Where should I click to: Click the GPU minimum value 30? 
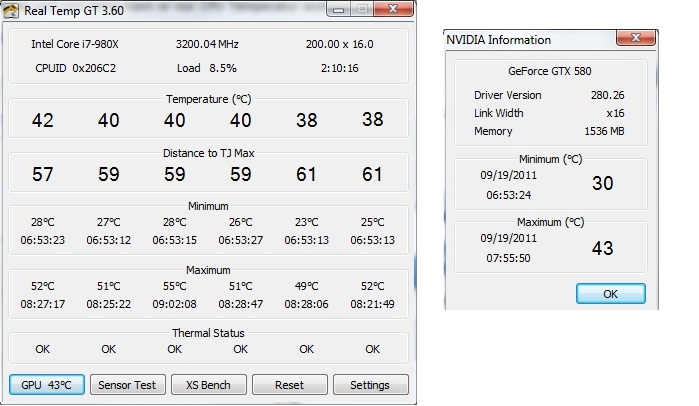click(x=603, y=183)
